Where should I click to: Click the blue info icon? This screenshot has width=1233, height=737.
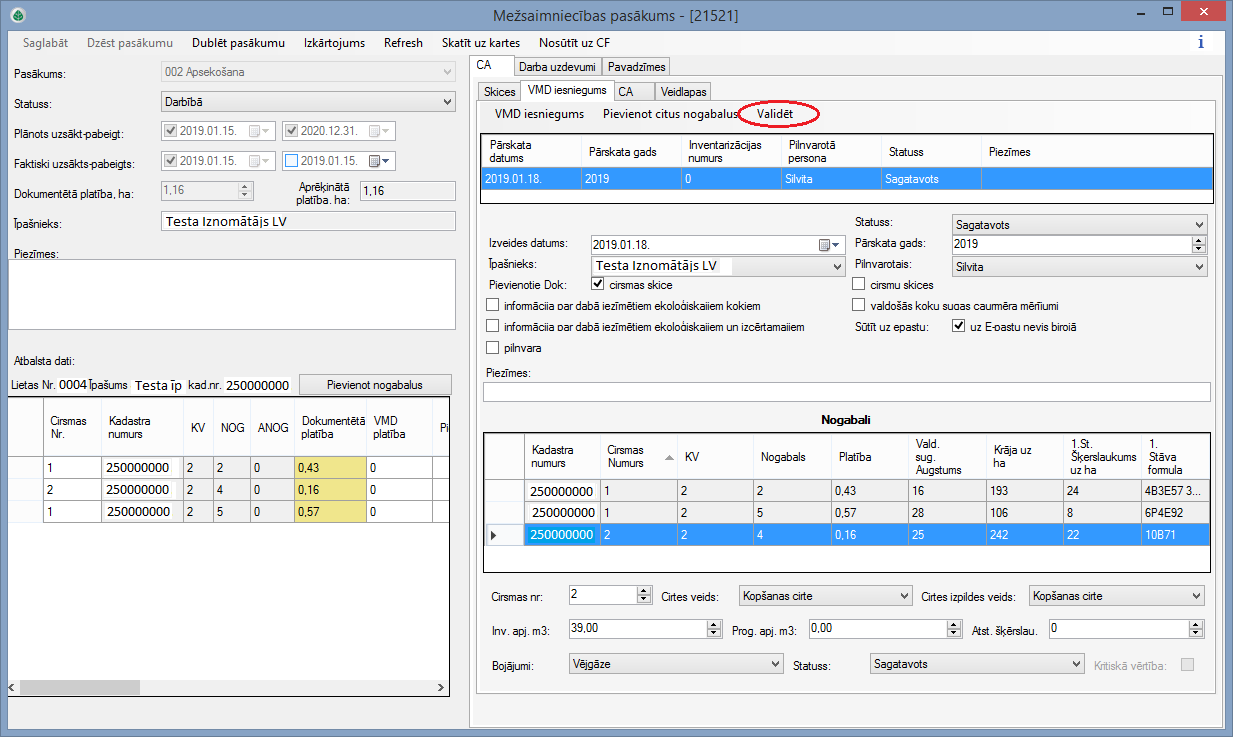point(1200,43)
